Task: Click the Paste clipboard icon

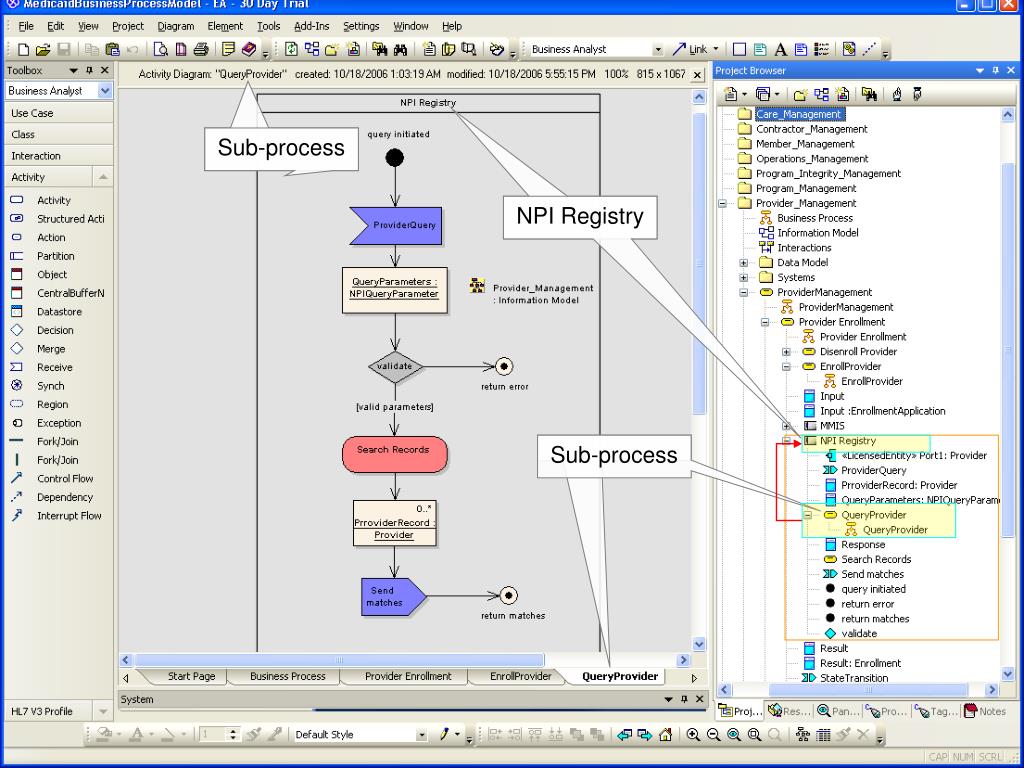Action: click(x=112, y=49)
